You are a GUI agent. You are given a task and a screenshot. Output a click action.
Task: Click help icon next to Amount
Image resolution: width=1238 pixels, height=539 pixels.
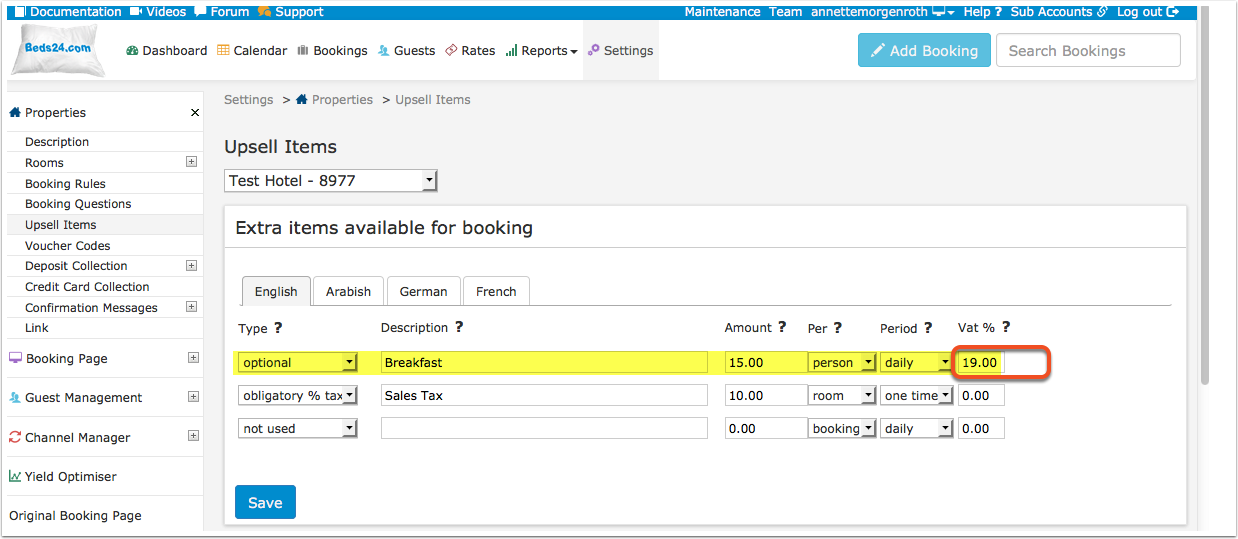[x=782, y=327]
